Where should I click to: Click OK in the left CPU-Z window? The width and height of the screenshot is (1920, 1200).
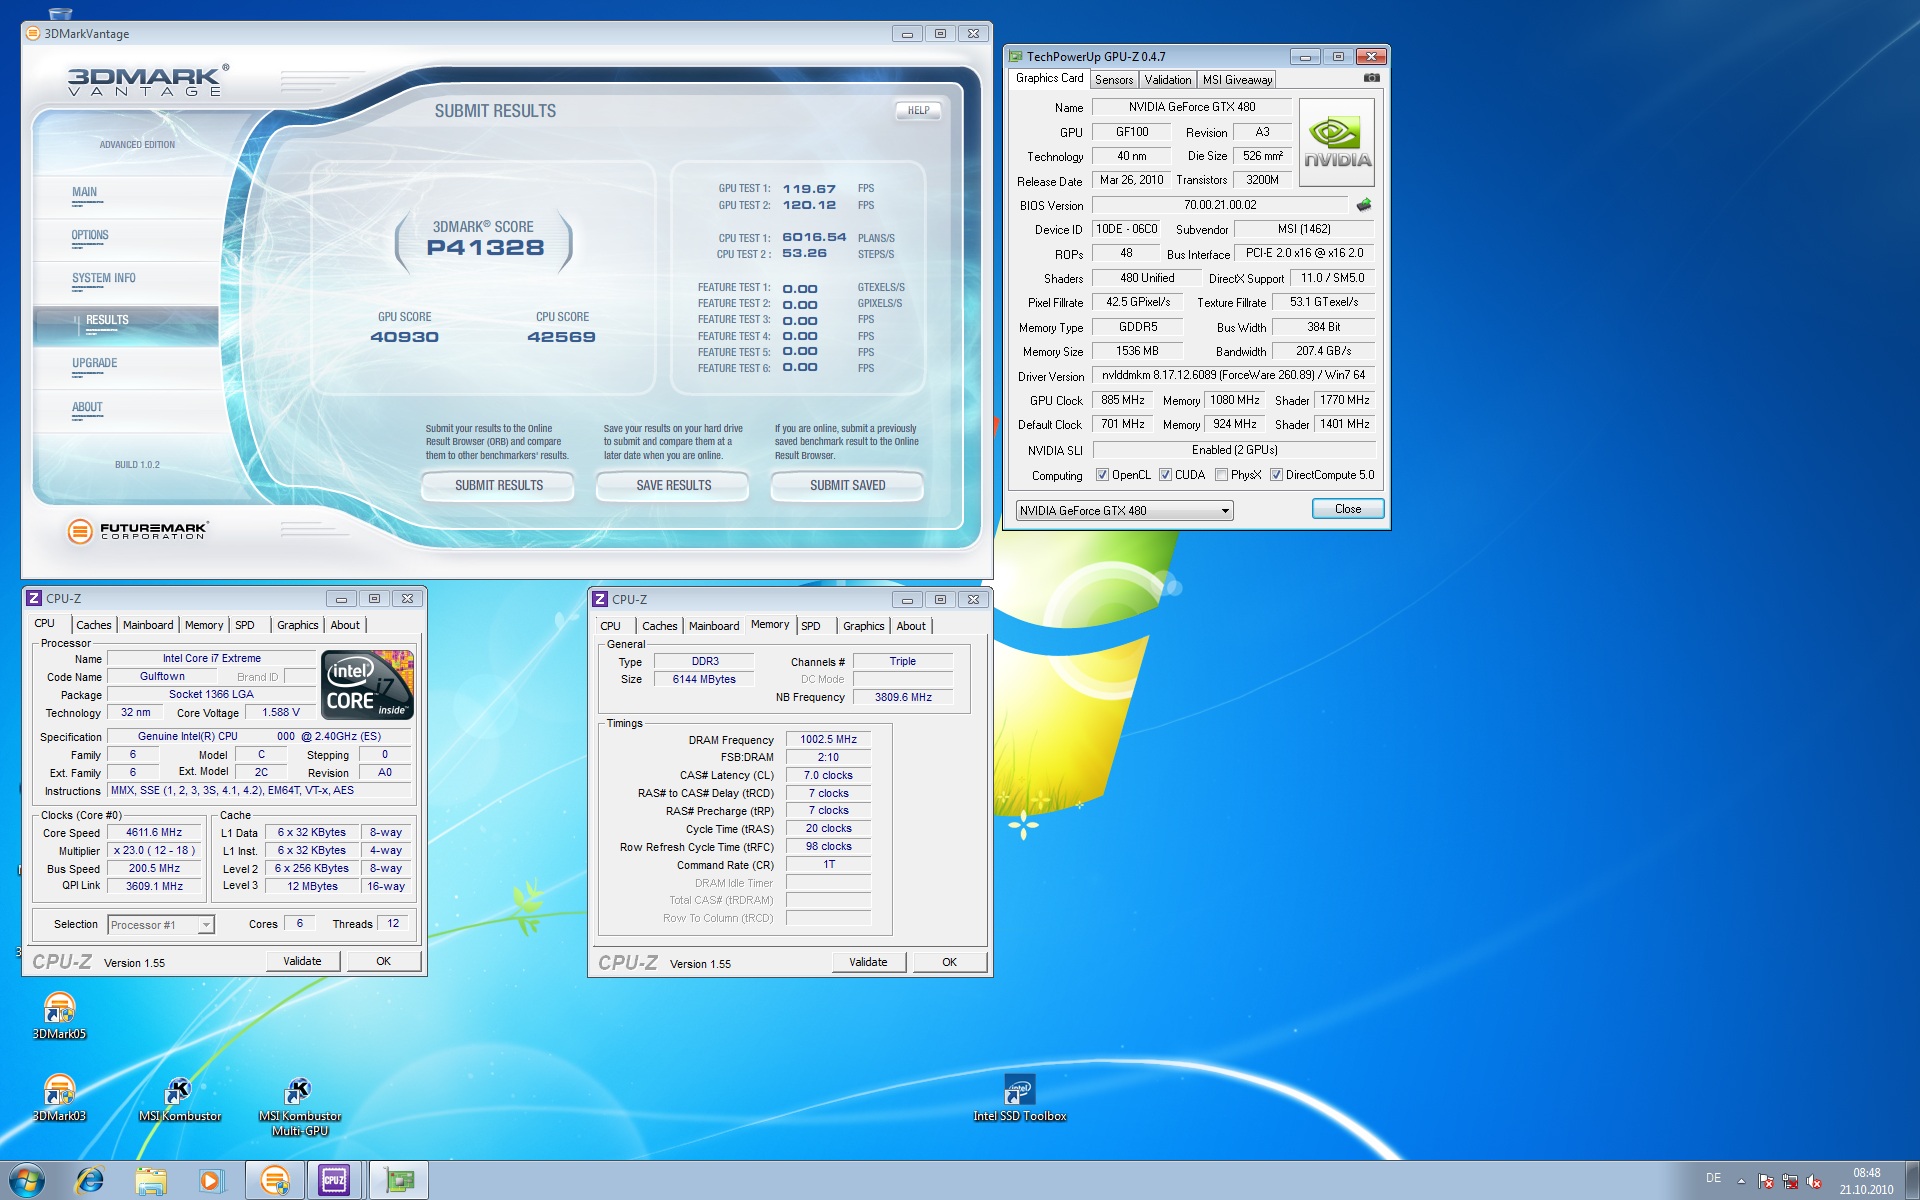[384, 961]
